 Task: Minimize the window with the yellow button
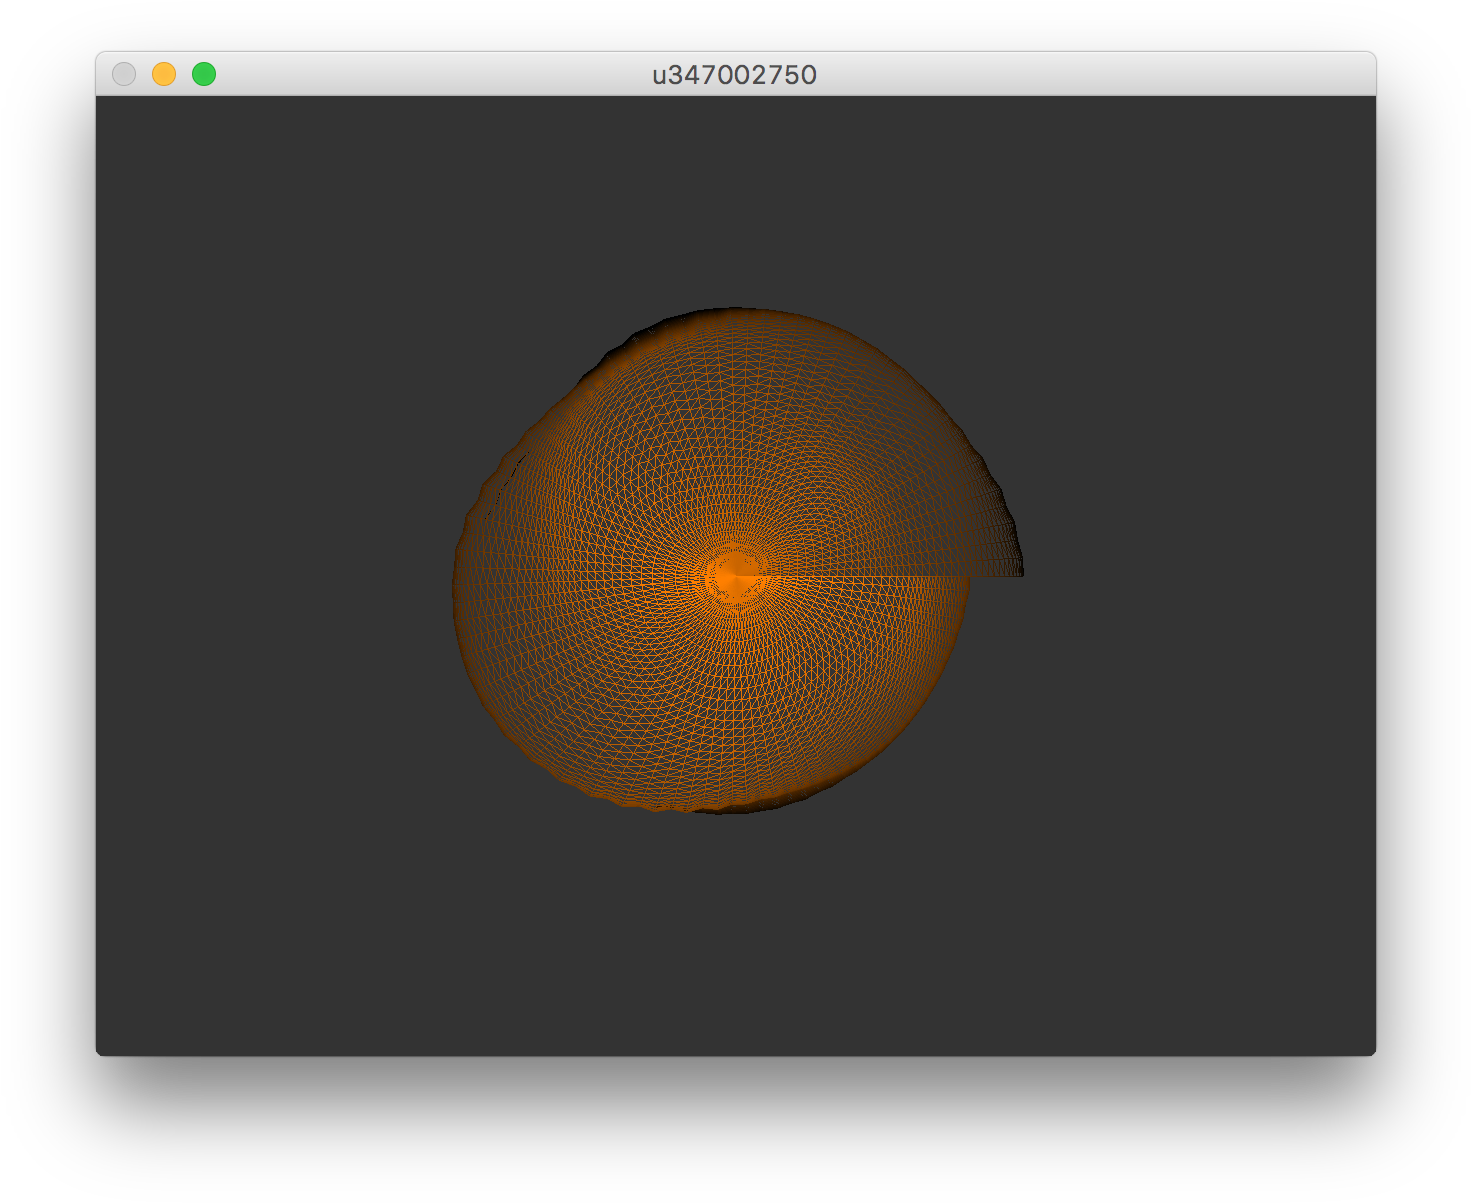164,74
